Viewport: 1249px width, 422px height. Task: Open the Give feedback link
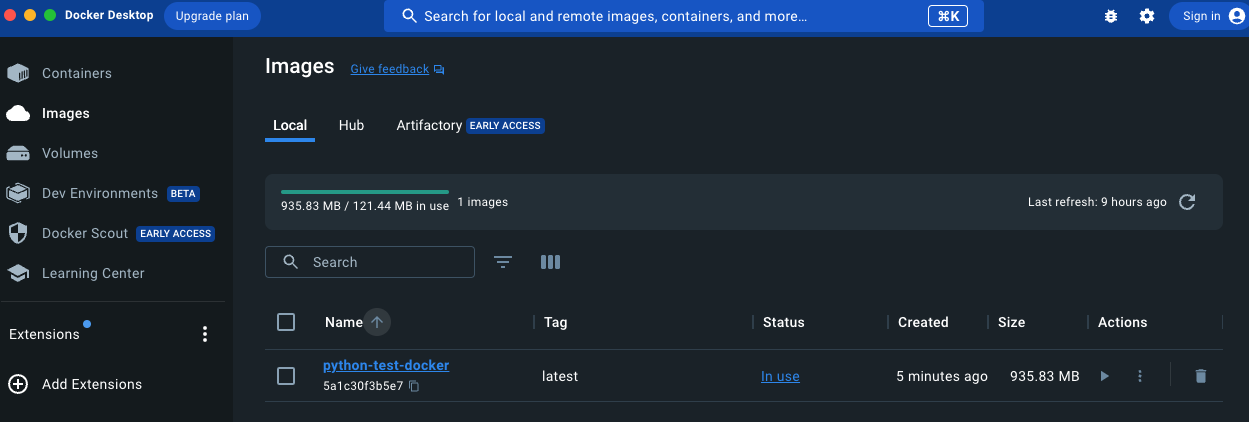tap(389, 69)
